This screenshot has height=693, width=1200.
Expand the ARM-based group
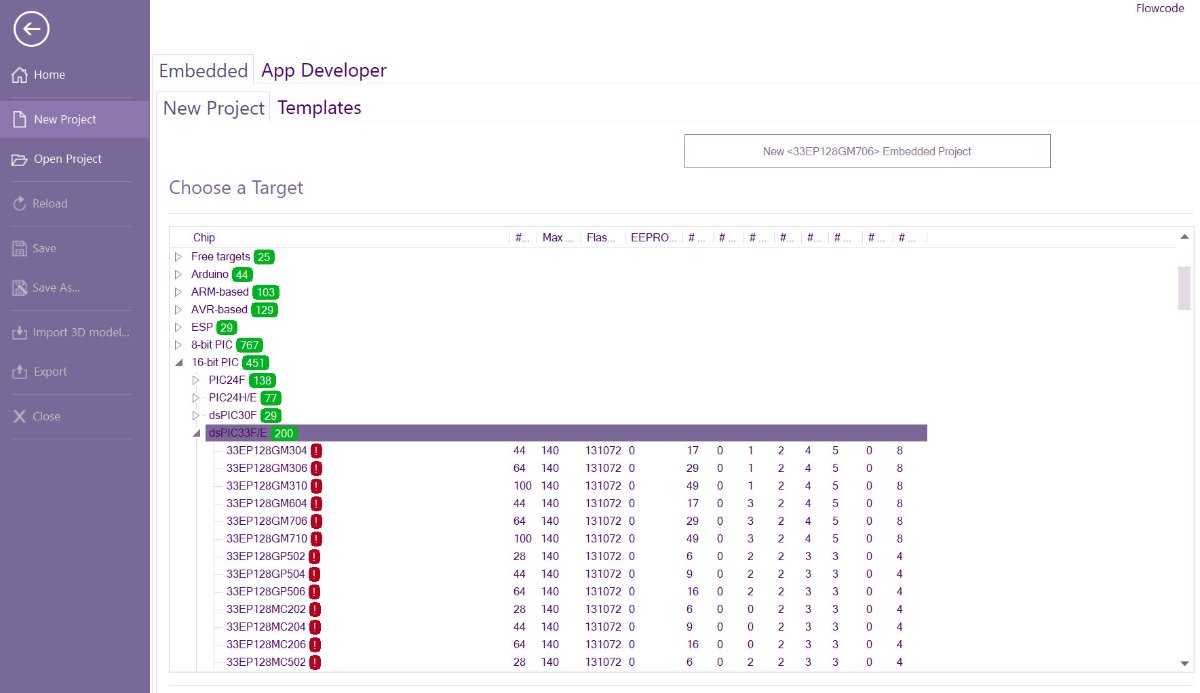[x=179, y=292]
